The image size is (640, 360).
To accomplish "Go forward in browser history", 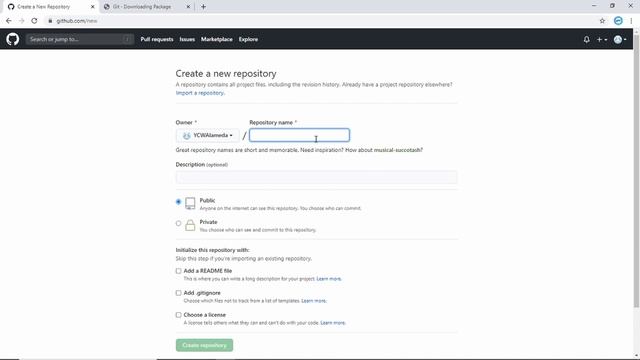I will [x=21, y=21].
